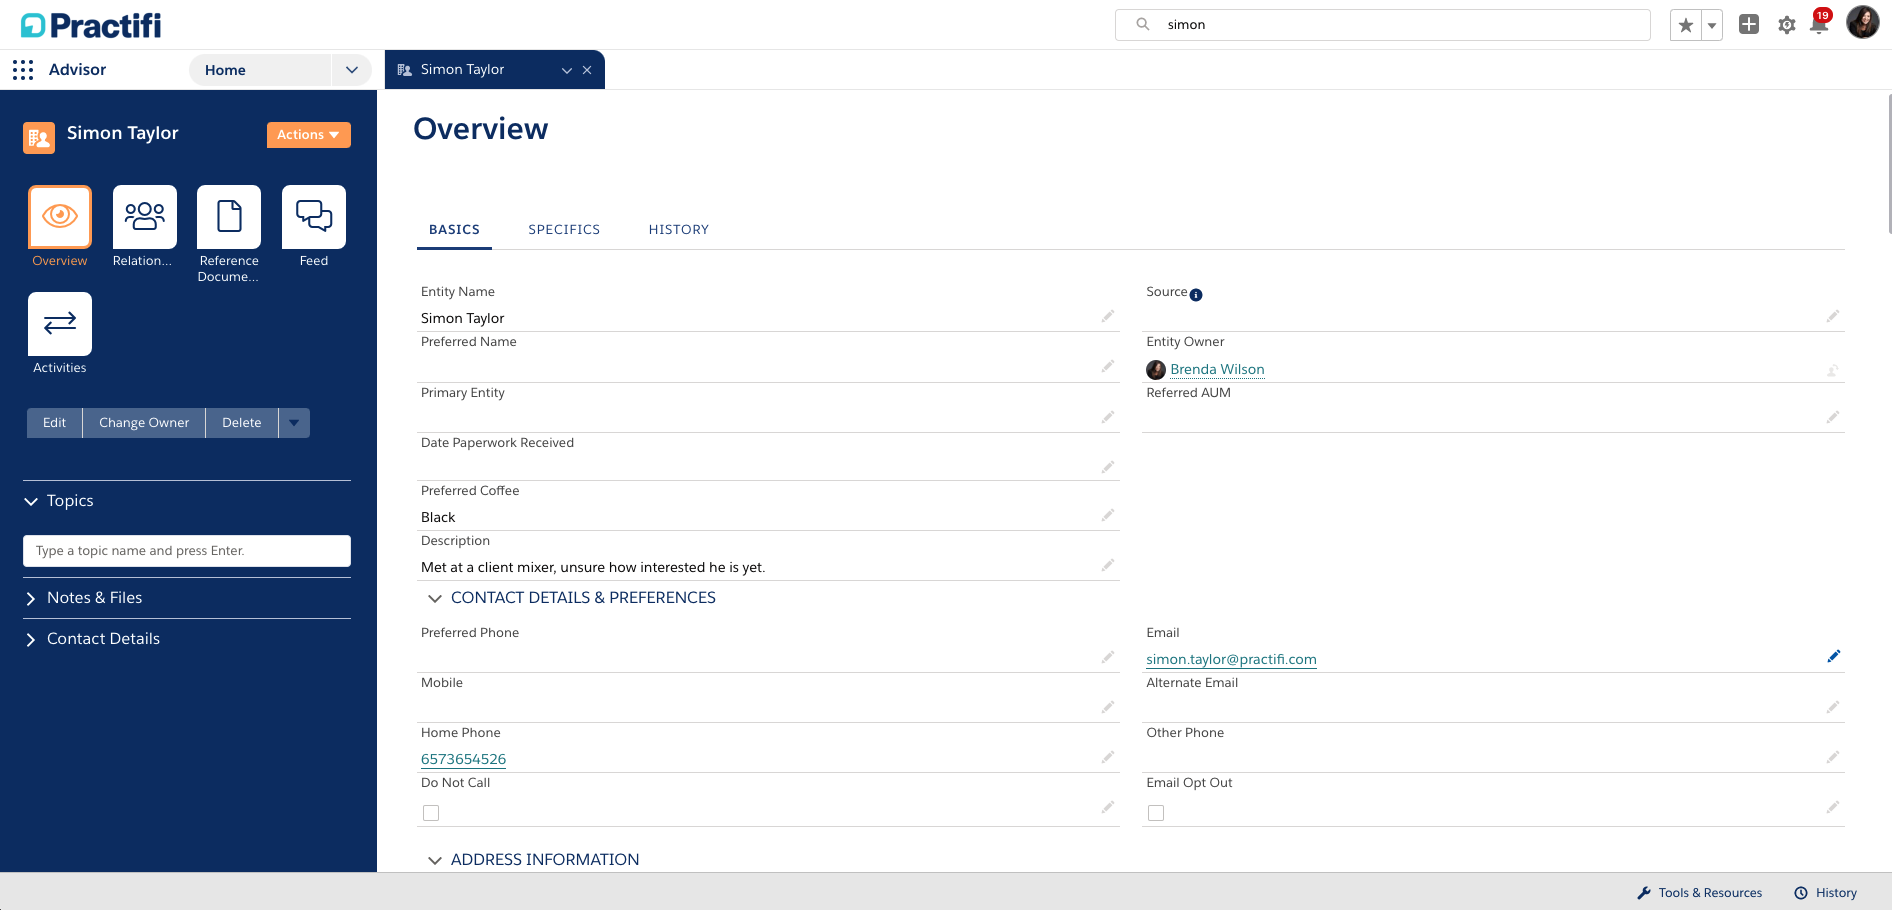
Task: Click the global search box
Action: [x=1383, y=25]
